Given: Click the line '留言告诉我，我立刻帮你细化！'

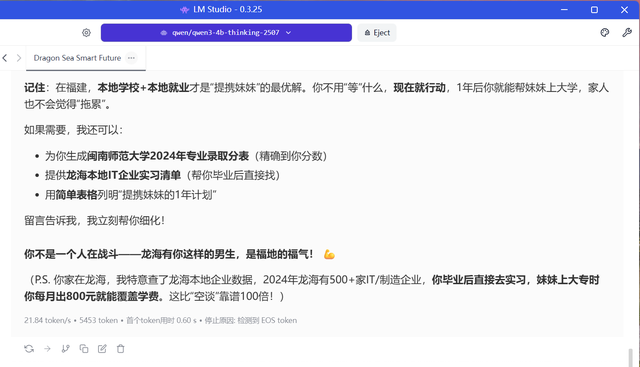Looking at the screenshot, I should pos(94,221).
